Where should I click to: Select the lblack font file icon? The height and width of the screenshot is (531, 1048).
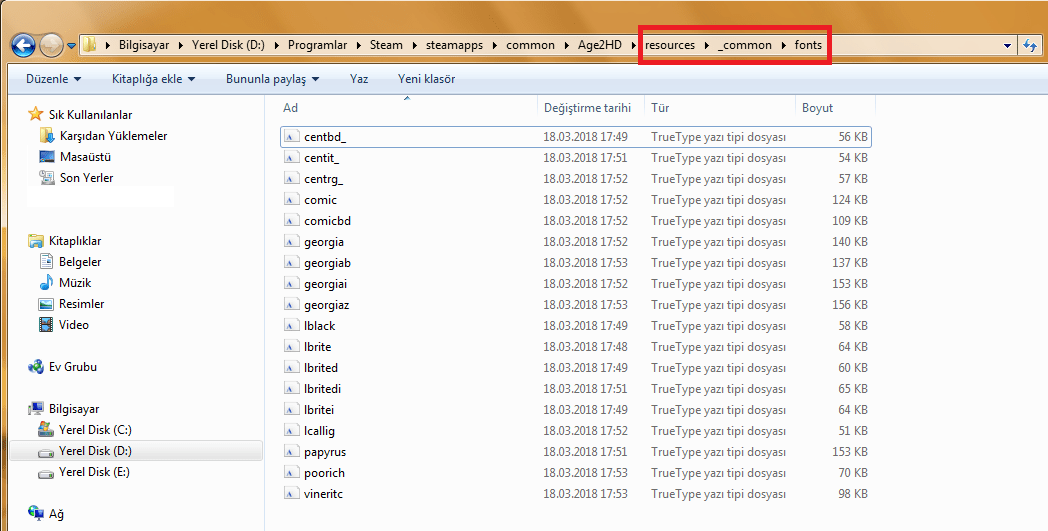[291, 326]
